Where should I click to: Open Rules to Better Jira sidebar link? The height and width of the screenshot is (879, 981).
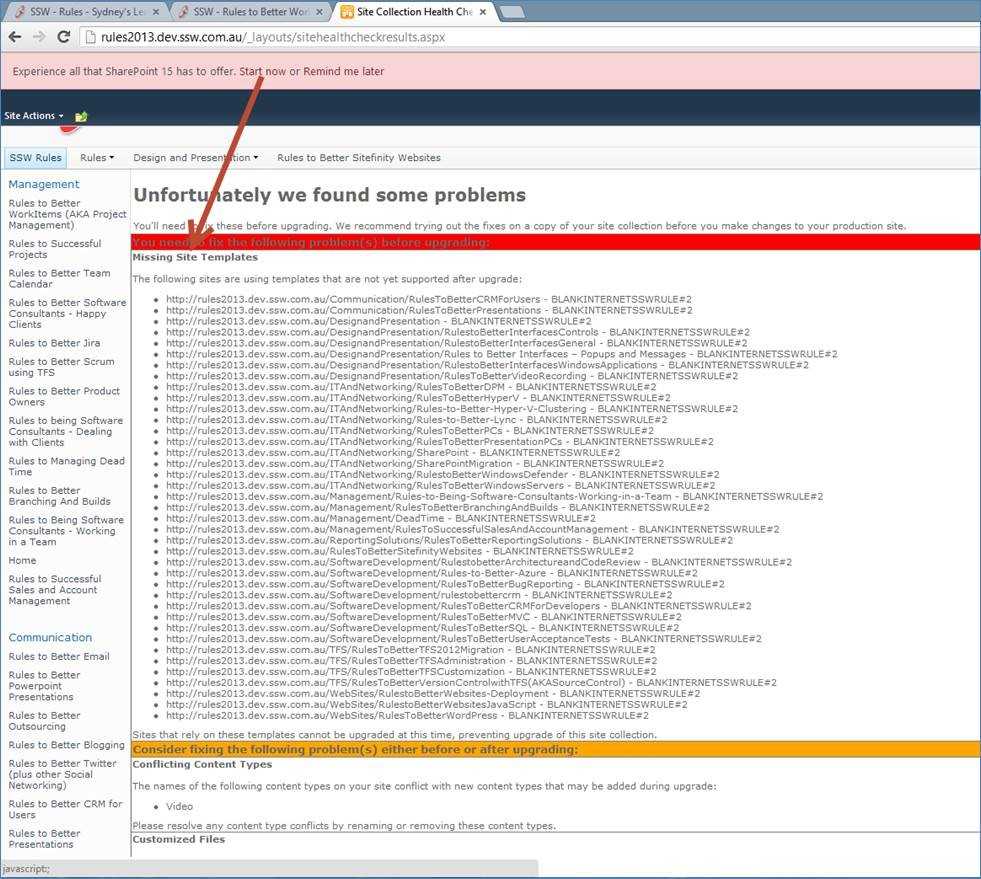[54, 343]
